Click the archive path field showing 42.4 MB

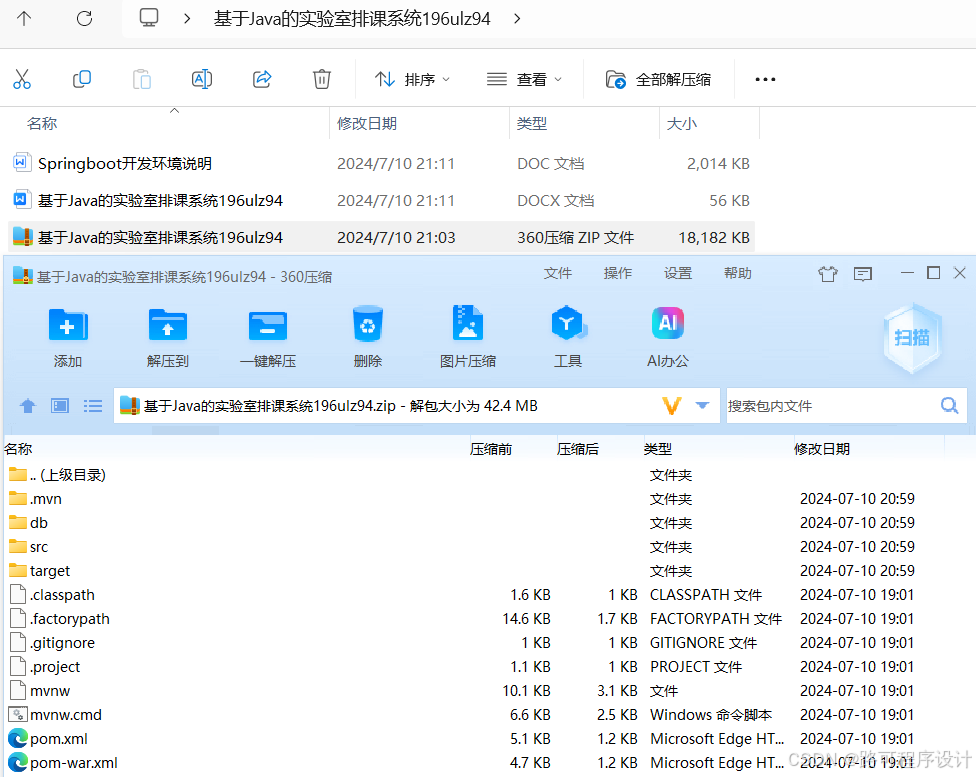coord(386,406)
